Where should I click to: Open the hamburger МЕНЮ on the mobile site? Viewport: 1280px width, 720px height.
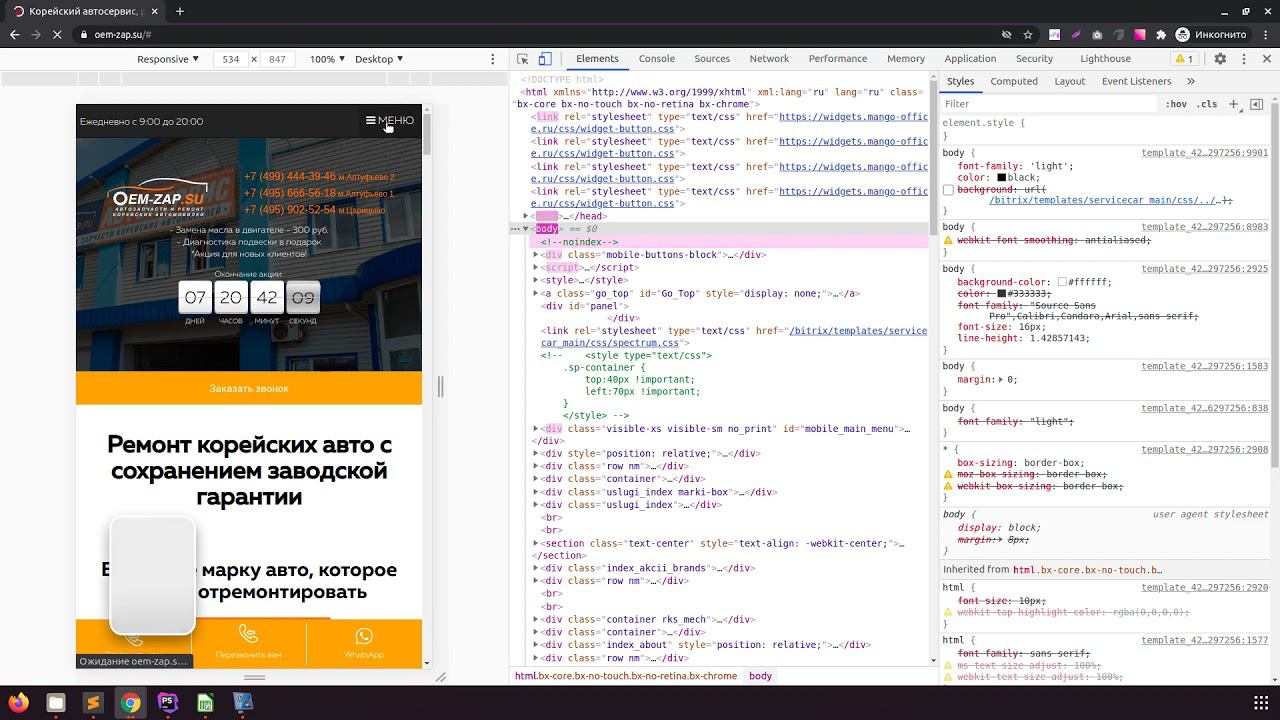[390, 121]
